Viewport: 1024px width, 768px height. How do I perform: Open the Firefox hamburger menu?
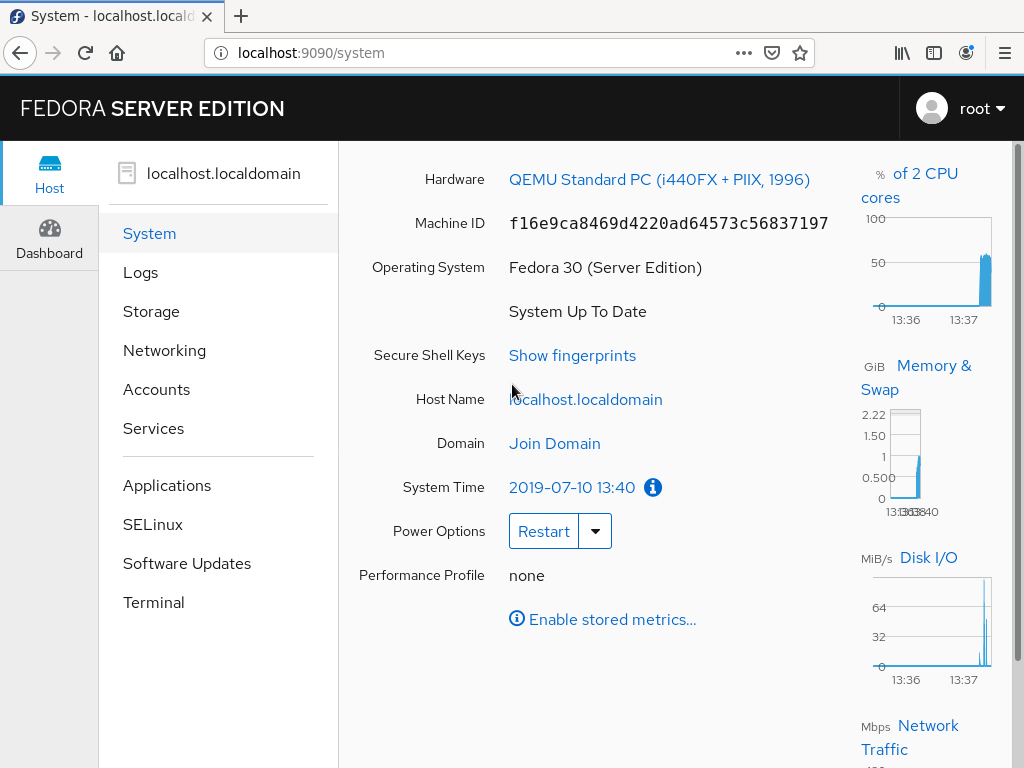1005,53
